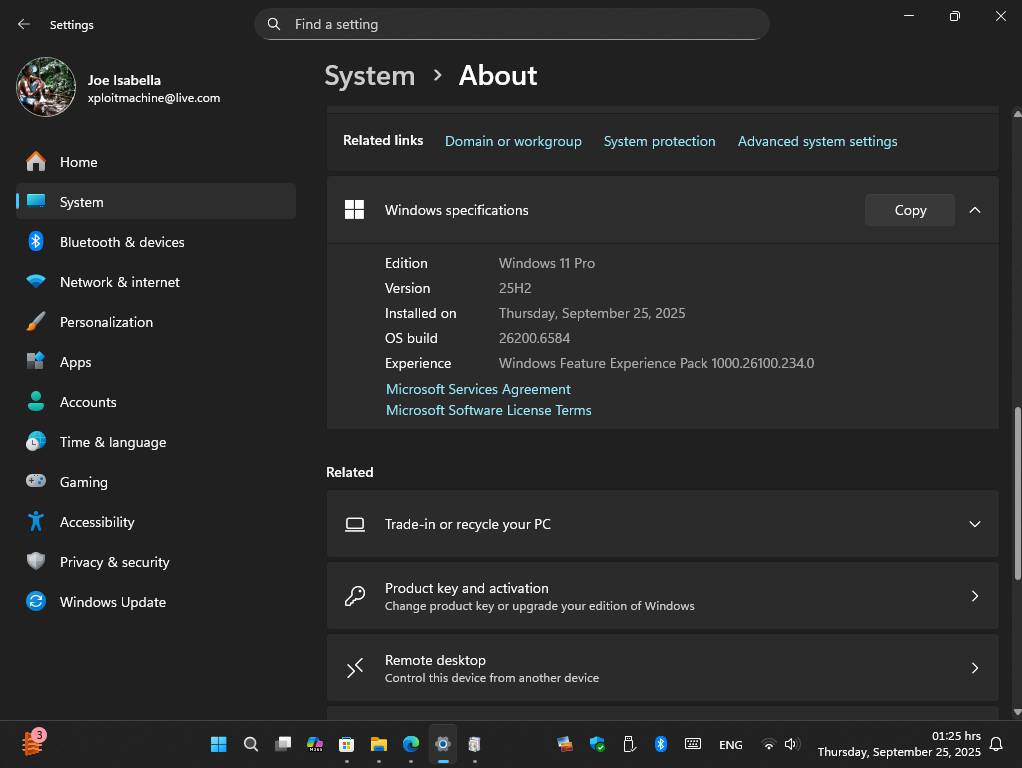Copy the Windows specifications
Screen dimensions: 1022x768
tap(909, 210)
